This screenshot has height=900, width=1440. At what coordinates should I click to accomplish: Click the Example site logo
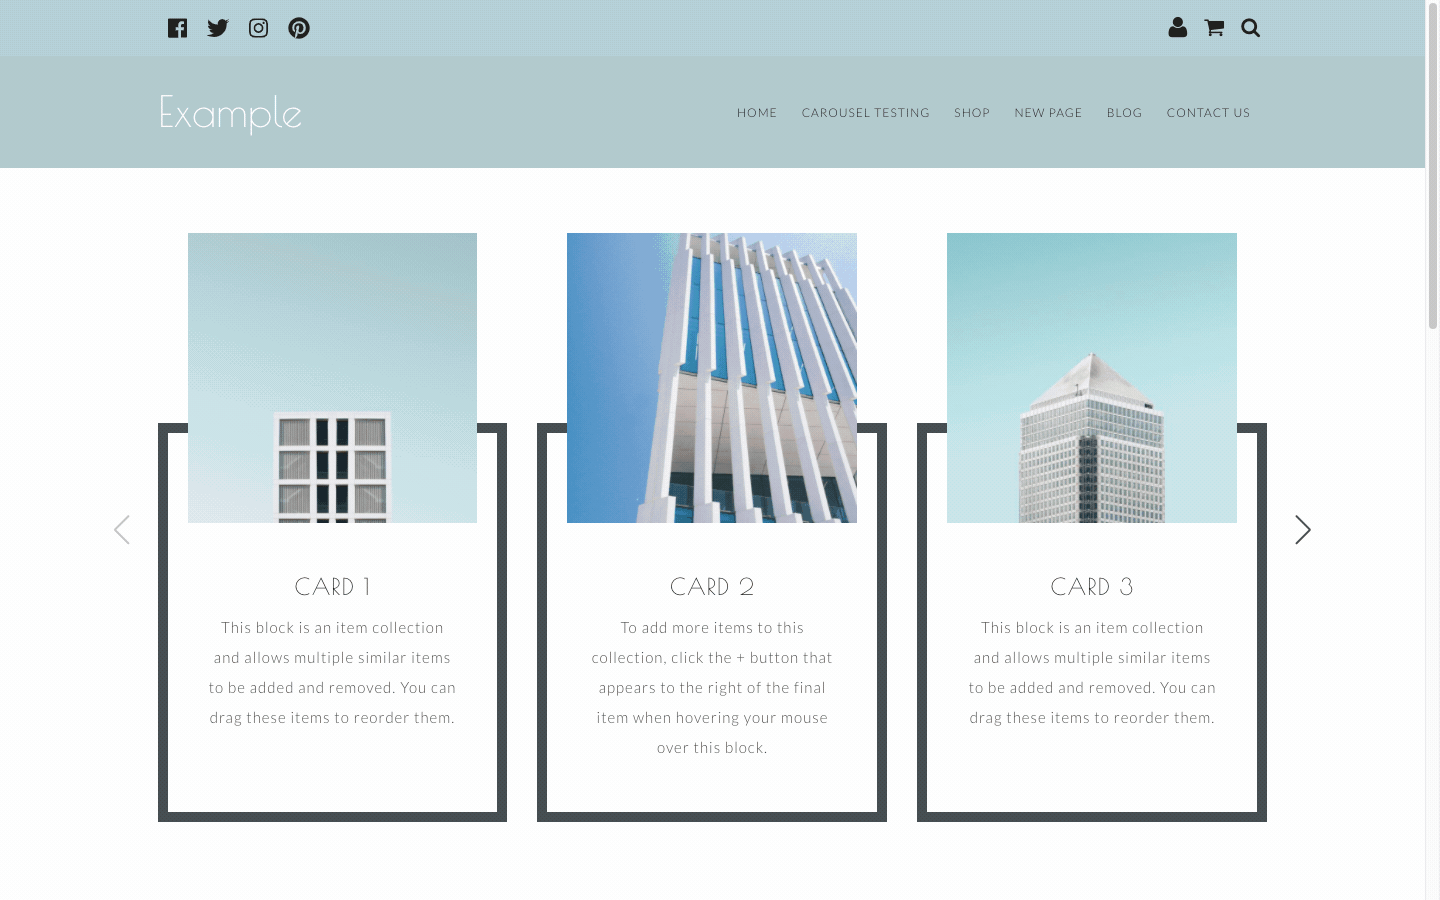click(x=230, y=113)
